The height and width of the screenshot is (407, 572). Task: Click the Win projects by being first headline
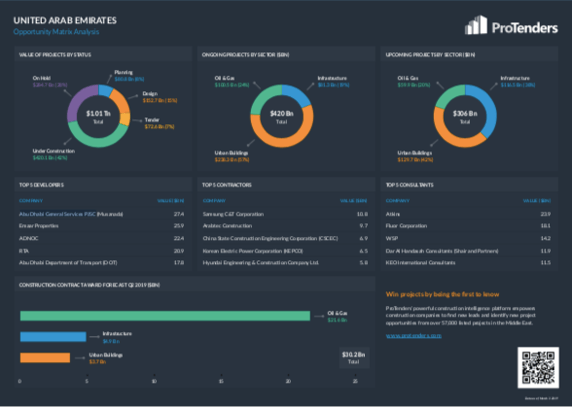point(442,294)
